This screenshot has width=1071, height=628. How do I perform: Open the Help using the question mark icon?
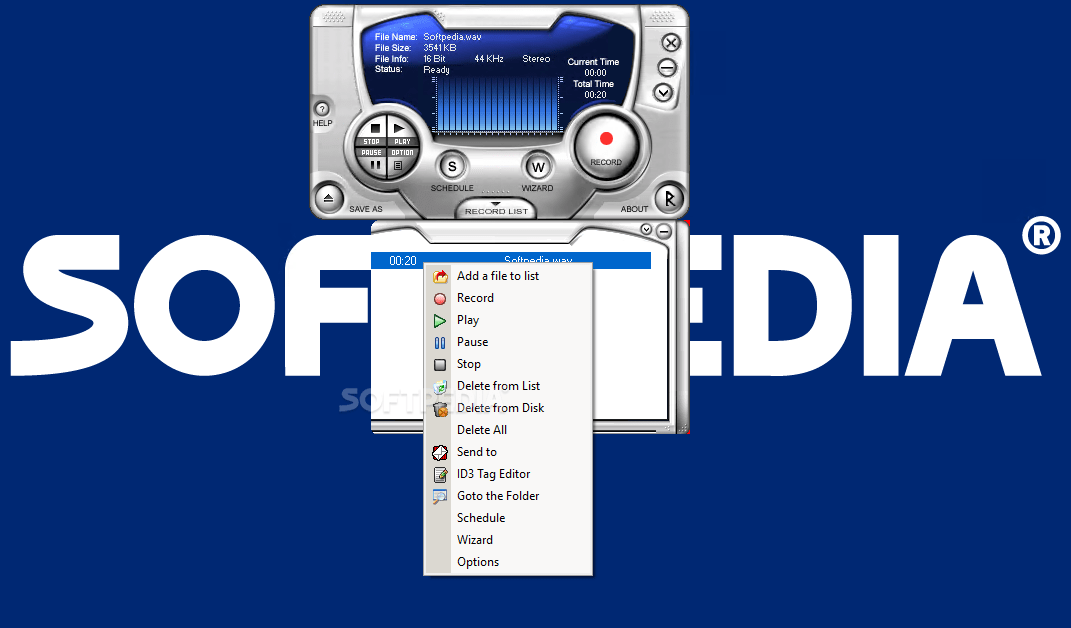321,109
